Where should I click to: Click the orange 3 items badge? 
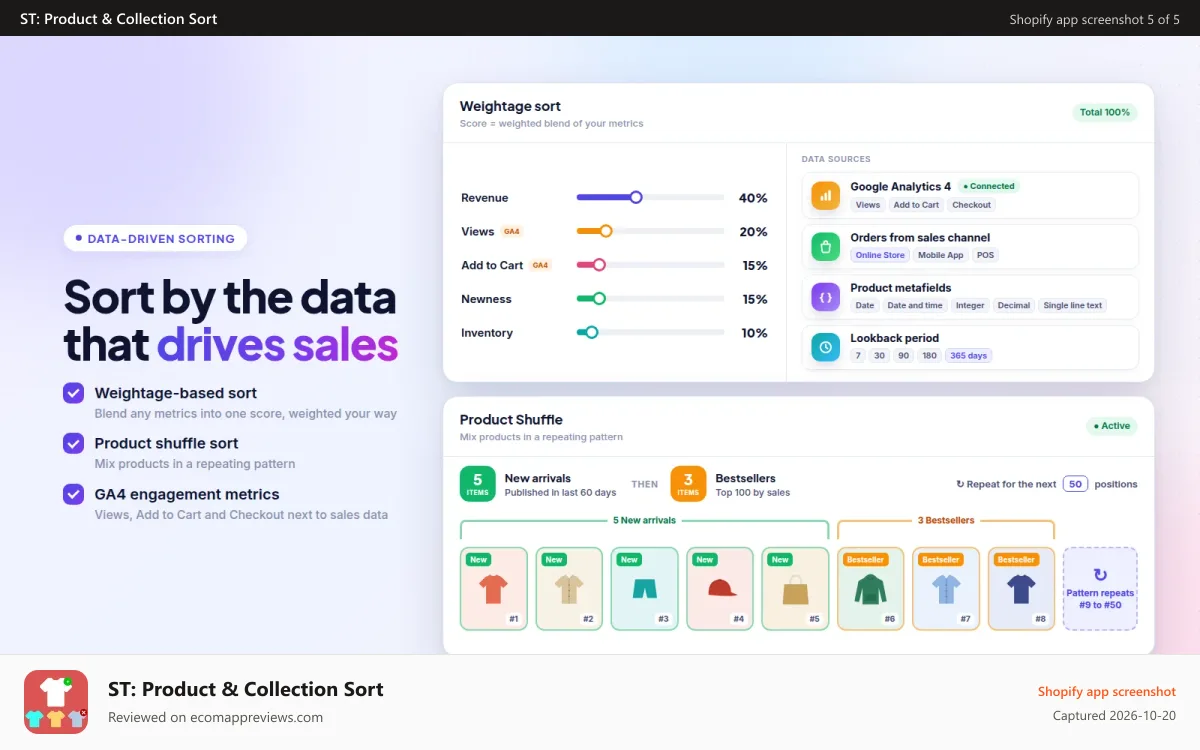tap(688, 484)
